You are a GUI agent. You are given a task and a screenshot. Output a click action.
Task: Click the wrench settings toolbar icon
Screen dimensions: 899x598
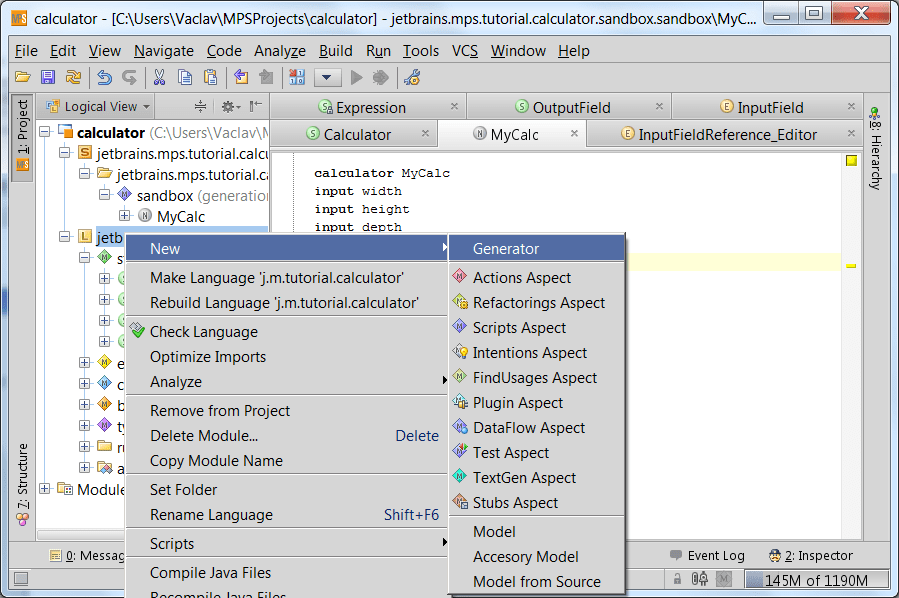(x=412, y=77)
